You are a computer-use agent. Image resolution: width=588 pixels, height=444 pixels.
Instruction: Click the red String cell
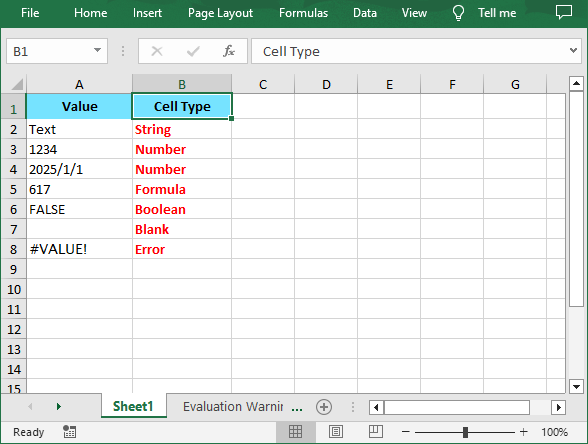[x=182, y=129]
